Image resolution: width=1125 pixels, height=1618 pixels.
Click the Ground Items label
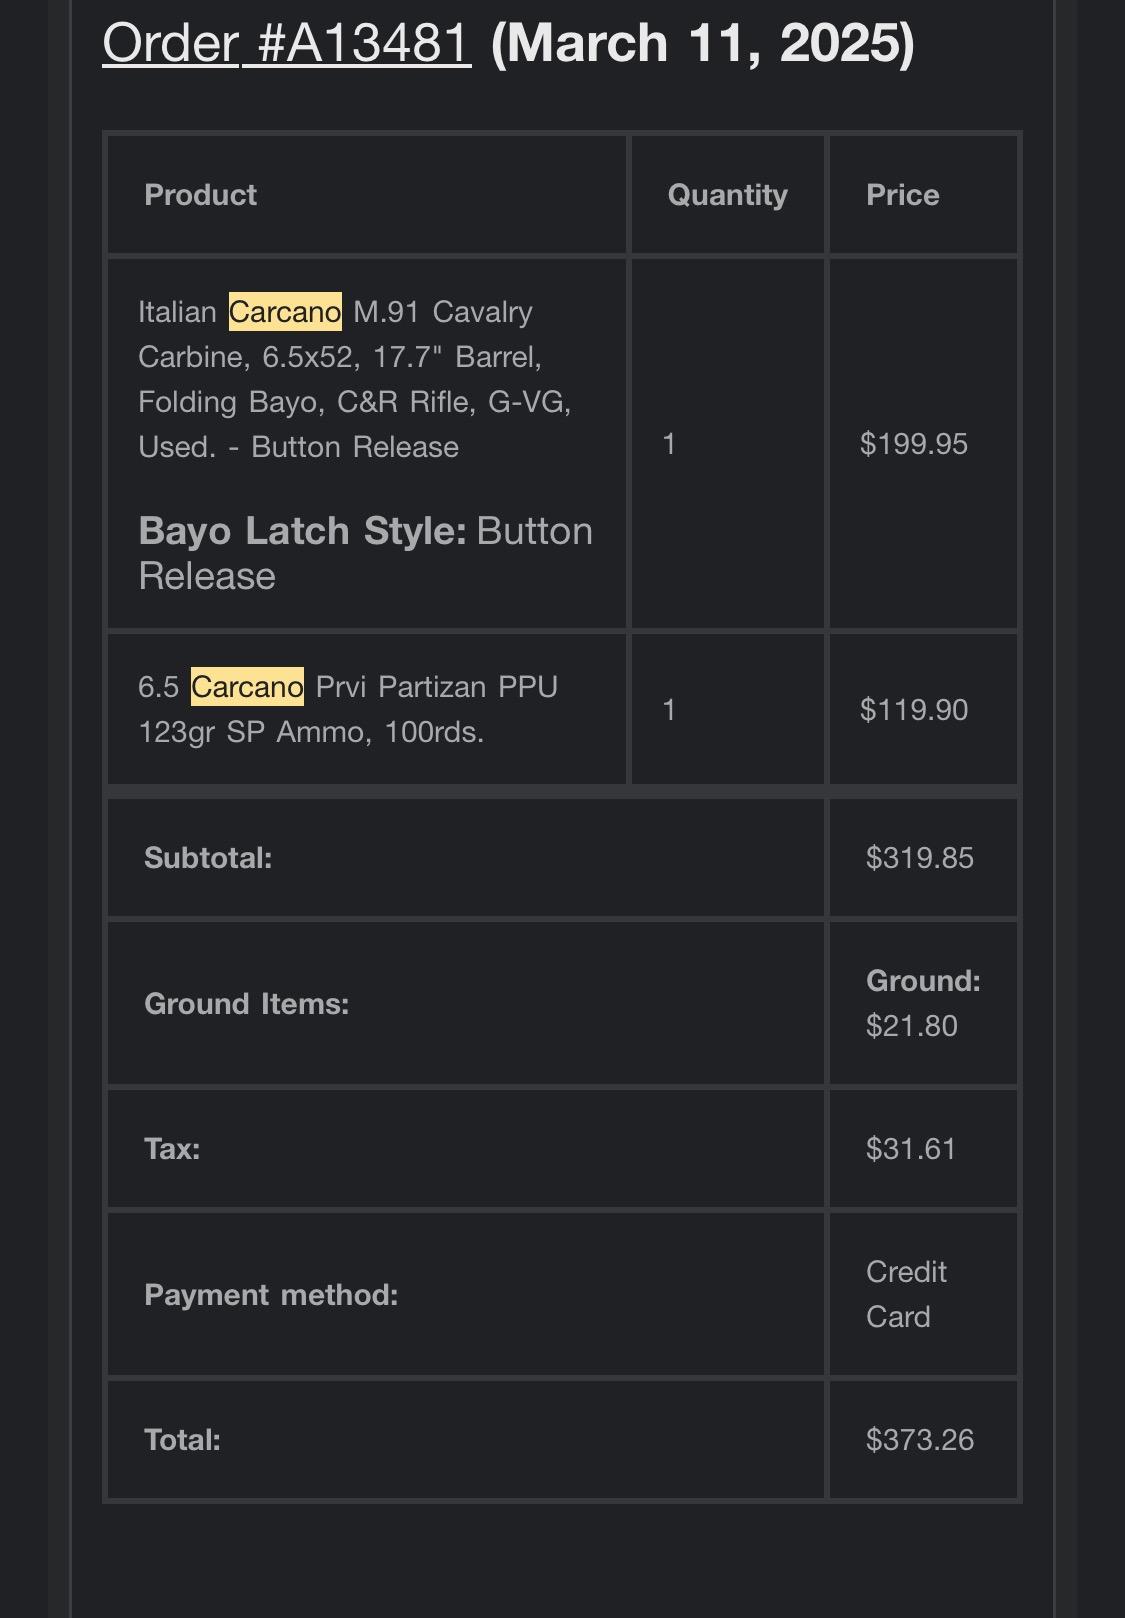(246, 1004)
